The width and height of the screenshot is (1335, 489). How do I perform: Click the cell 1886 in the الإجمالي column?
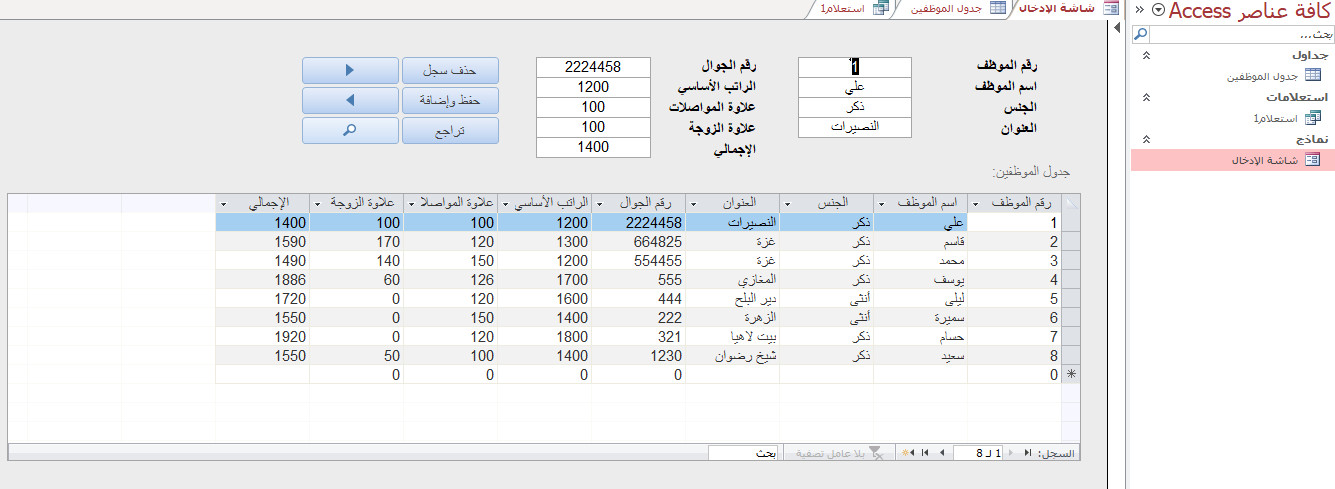[x=262, y=279]
